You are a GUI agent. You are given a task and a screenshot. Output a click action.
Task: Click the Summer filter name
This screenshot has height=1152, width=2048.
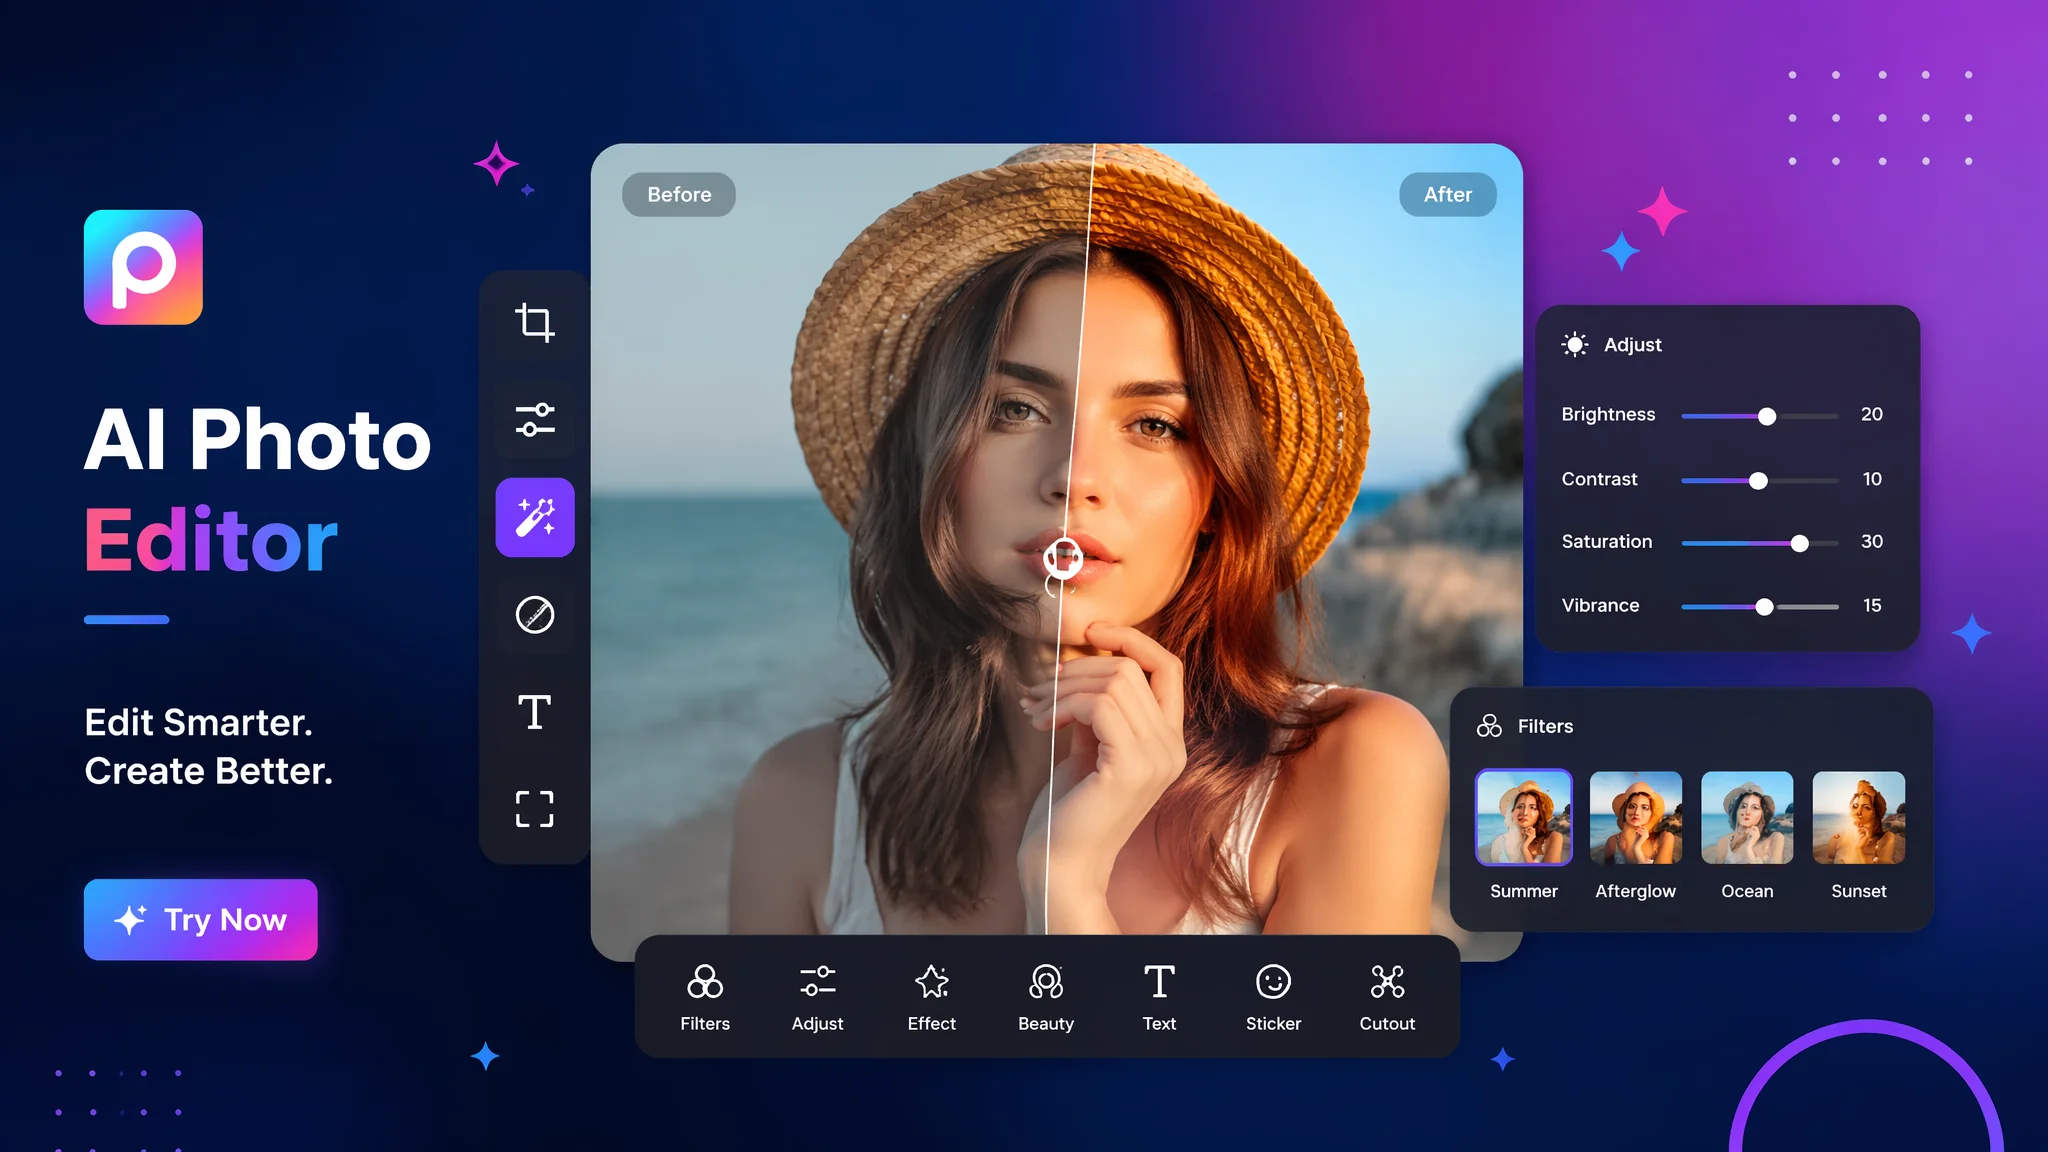tap(1524, 891)
